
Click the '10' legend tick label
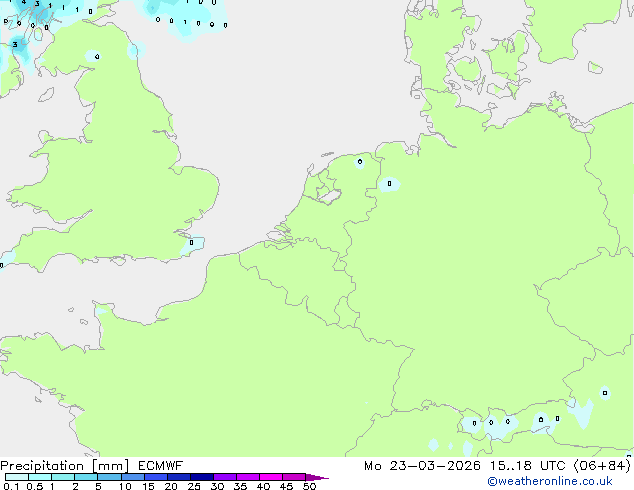125,486
